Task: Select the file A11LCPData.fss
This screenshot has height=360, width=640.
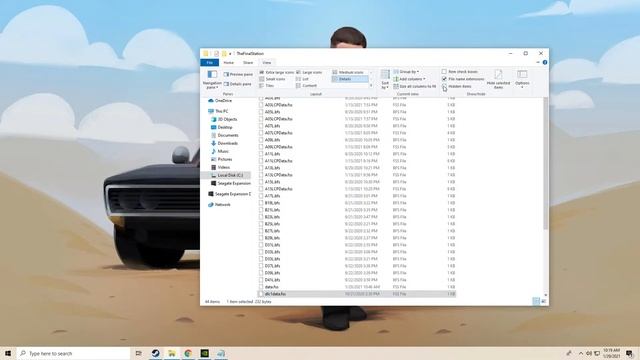Action: [278, 161]
